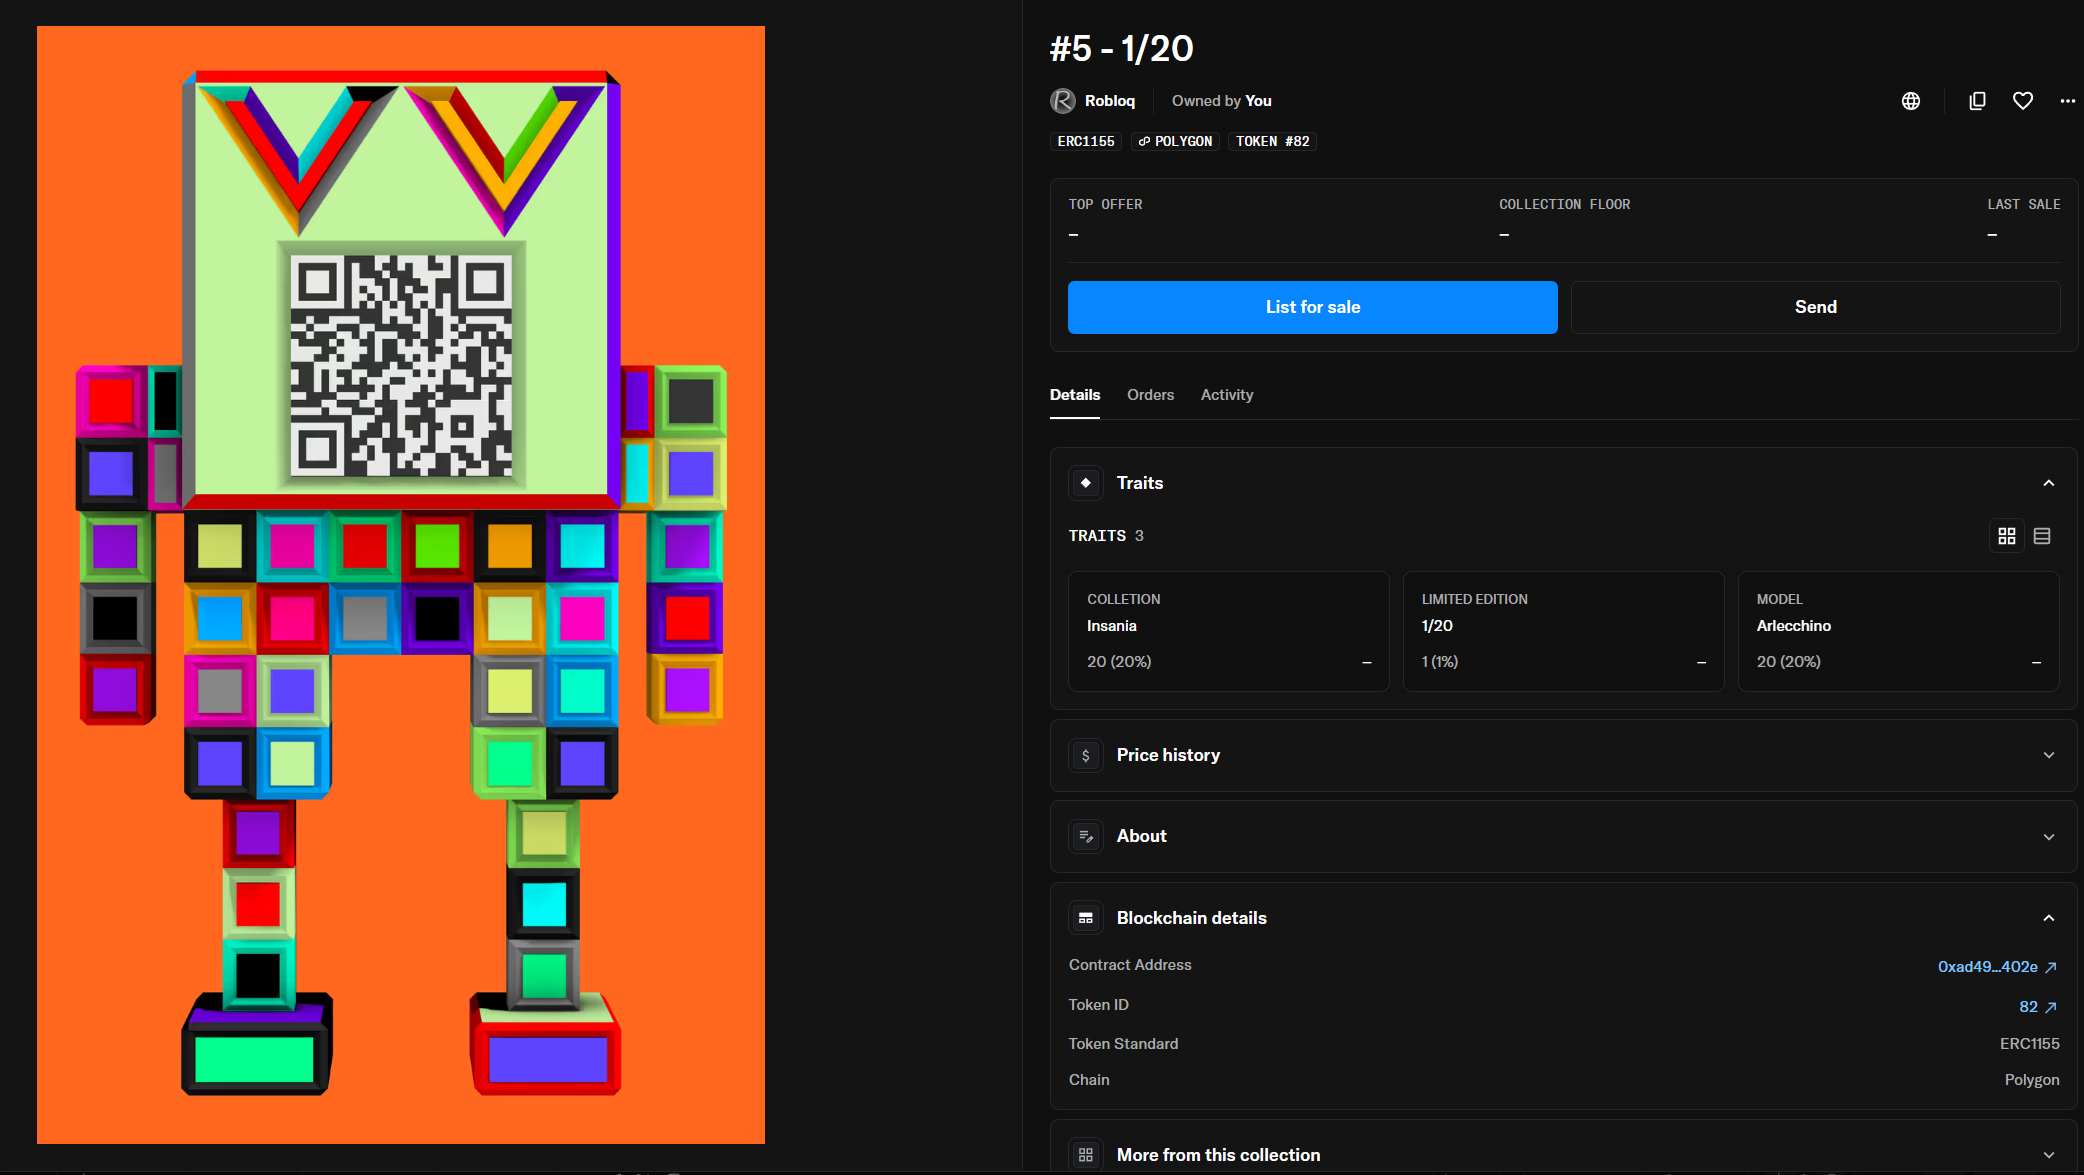Open Contract Address external link arrow
Screen dimensions: 2084x1175
coord(2051,967)
